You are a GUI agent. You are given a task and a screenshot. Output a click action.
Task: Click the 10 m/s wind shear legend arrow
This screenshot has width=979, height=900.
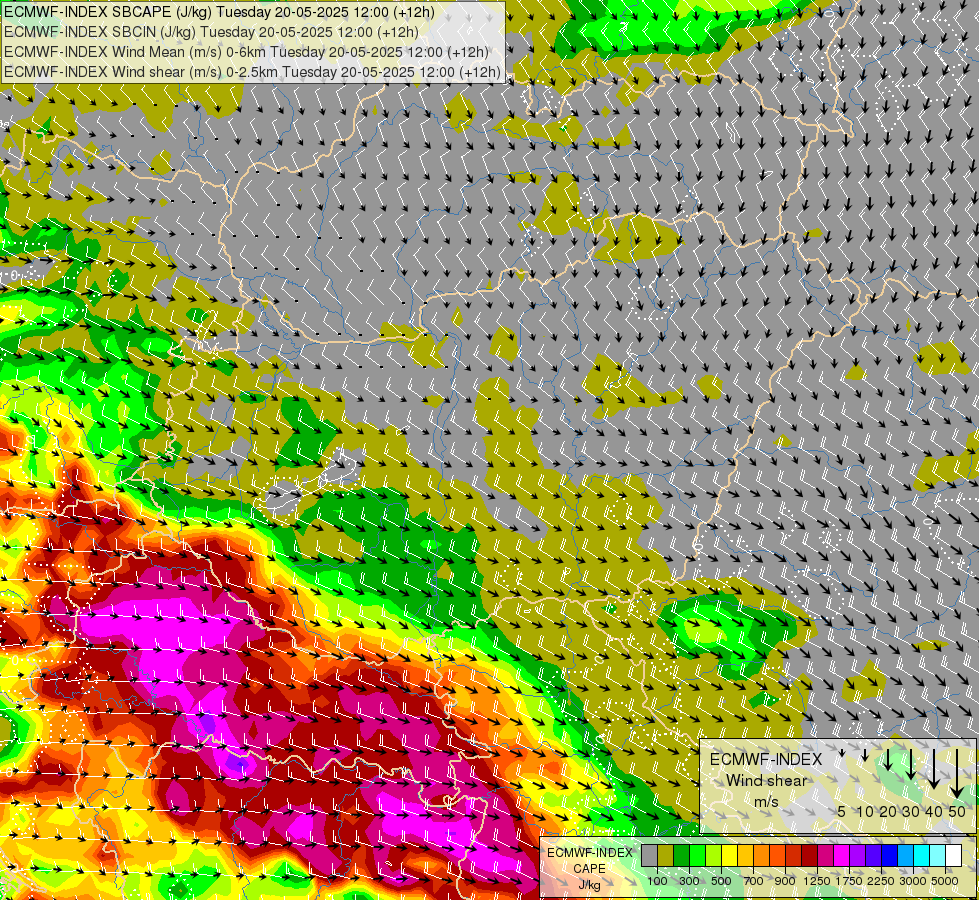(865, 755)
